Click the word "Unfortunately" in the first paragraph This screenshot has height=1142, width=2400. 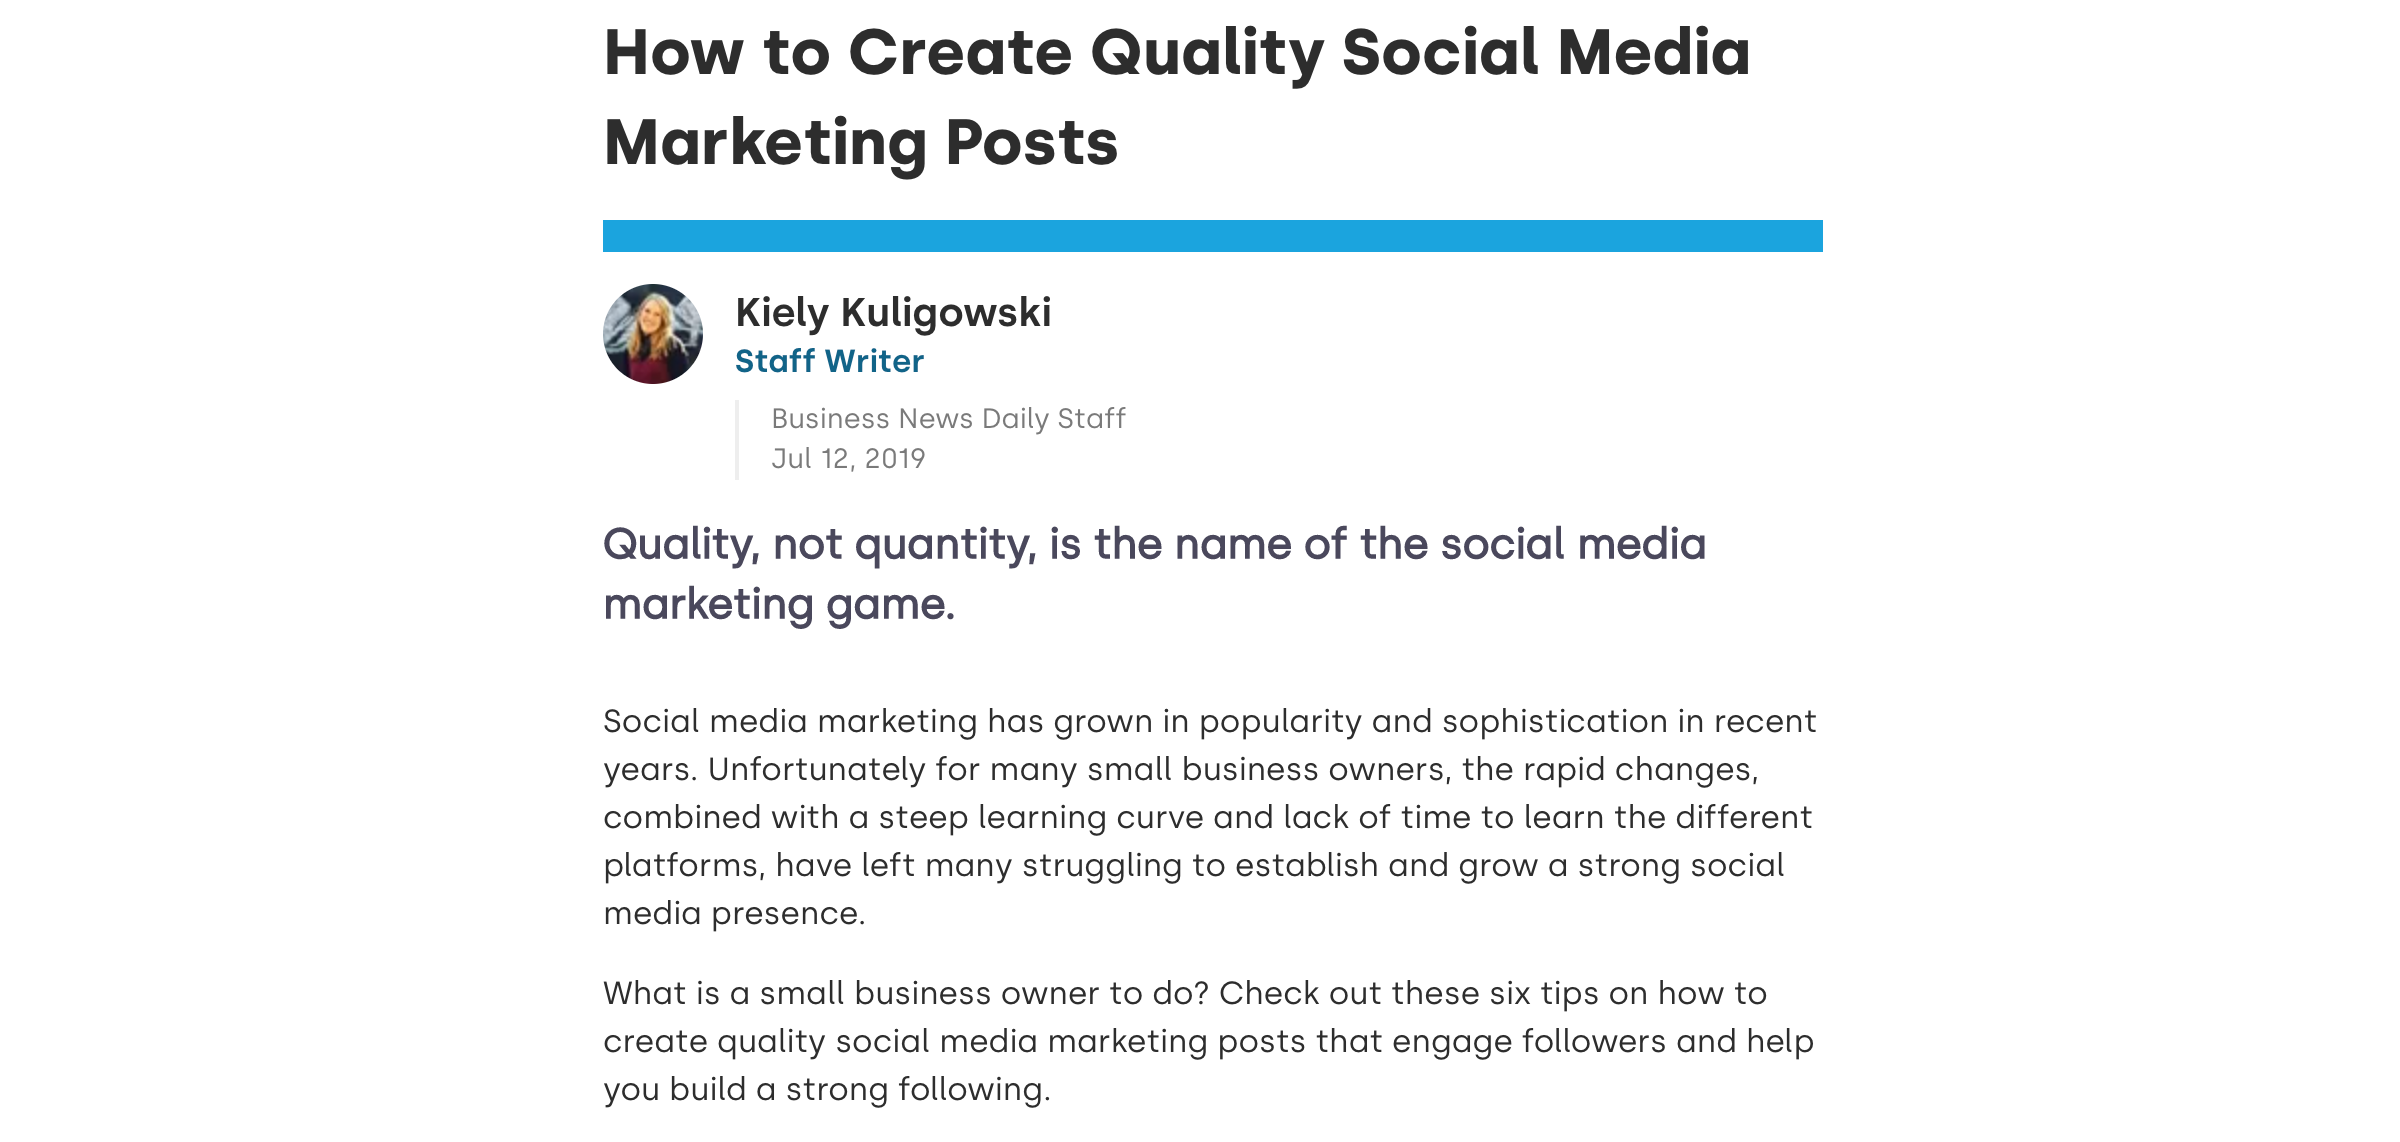(816, 769)
